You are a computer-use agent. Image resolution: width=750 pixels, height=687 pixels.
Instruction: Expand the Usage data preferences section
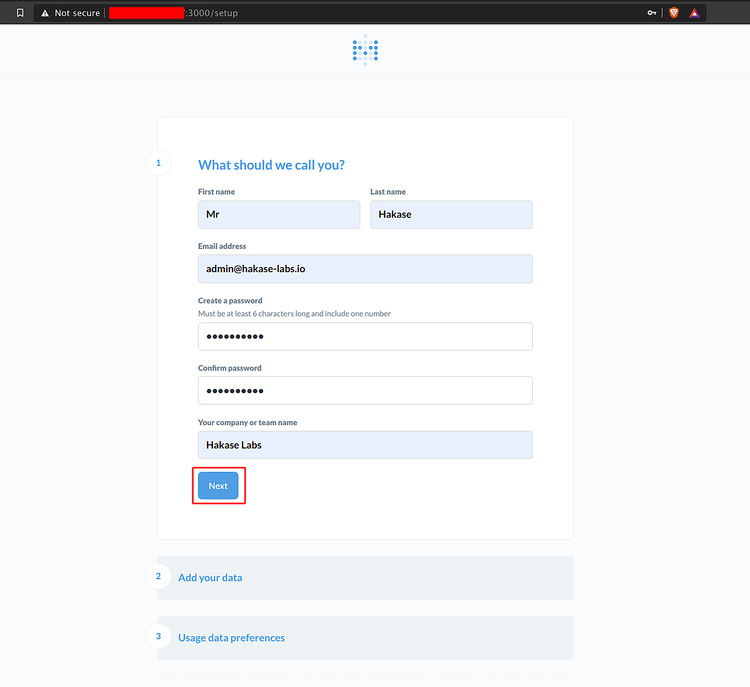click(231, 638)
